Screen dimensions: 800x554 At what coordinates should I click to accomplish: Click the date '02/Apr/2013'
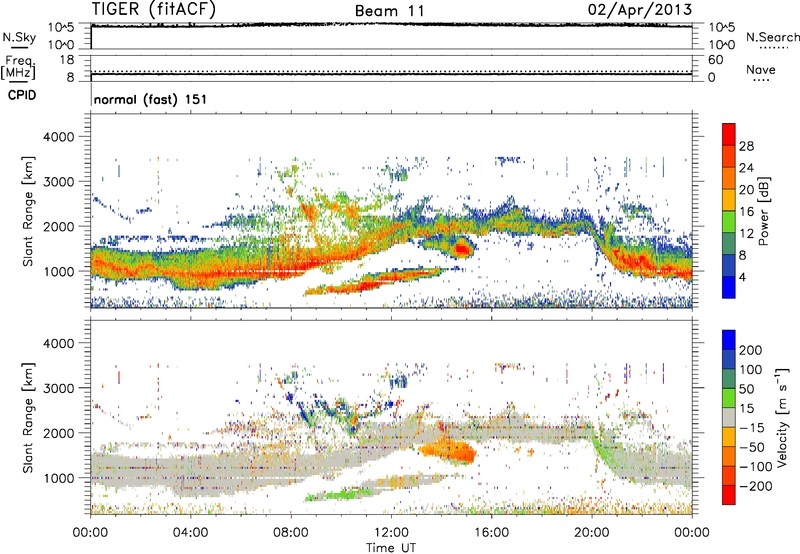pos(640,10)
